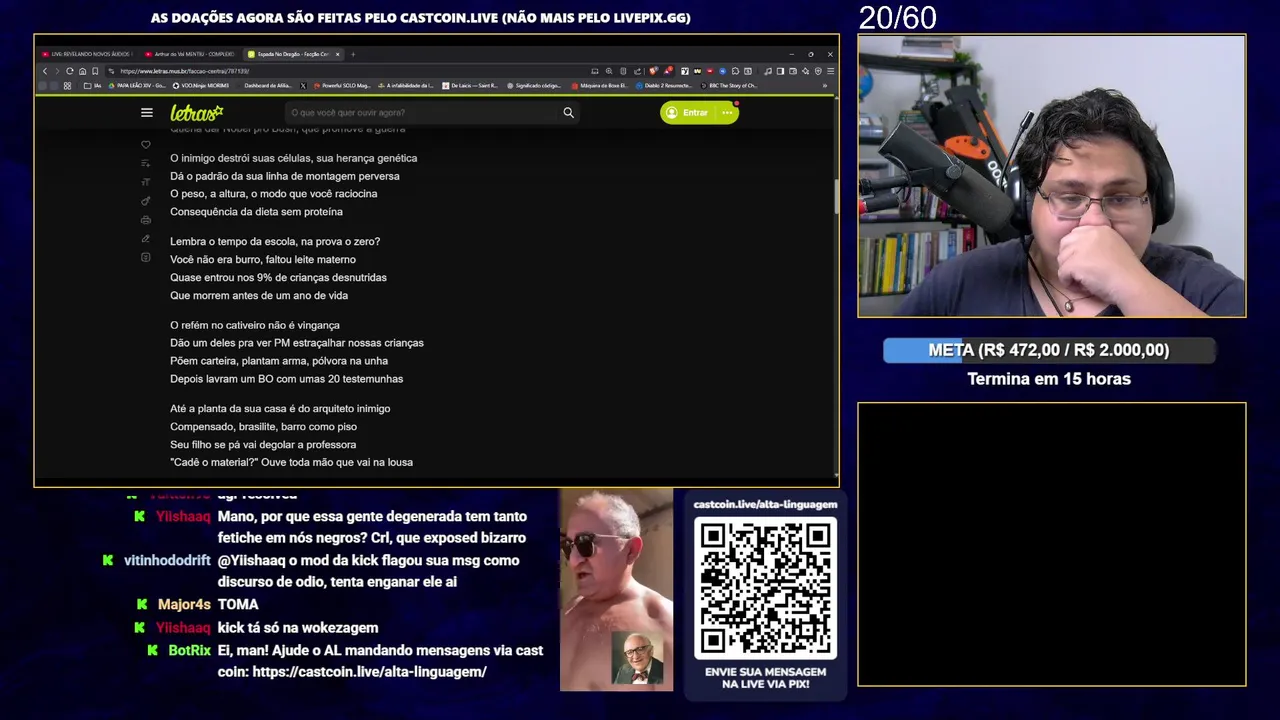Open 'BBC The Story of Ch...' bookmark

[728, 85]
